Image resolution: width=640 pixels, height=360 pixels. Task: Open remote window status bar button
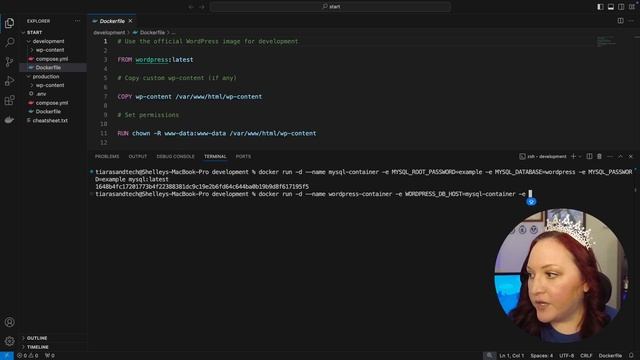coord(7,356)
